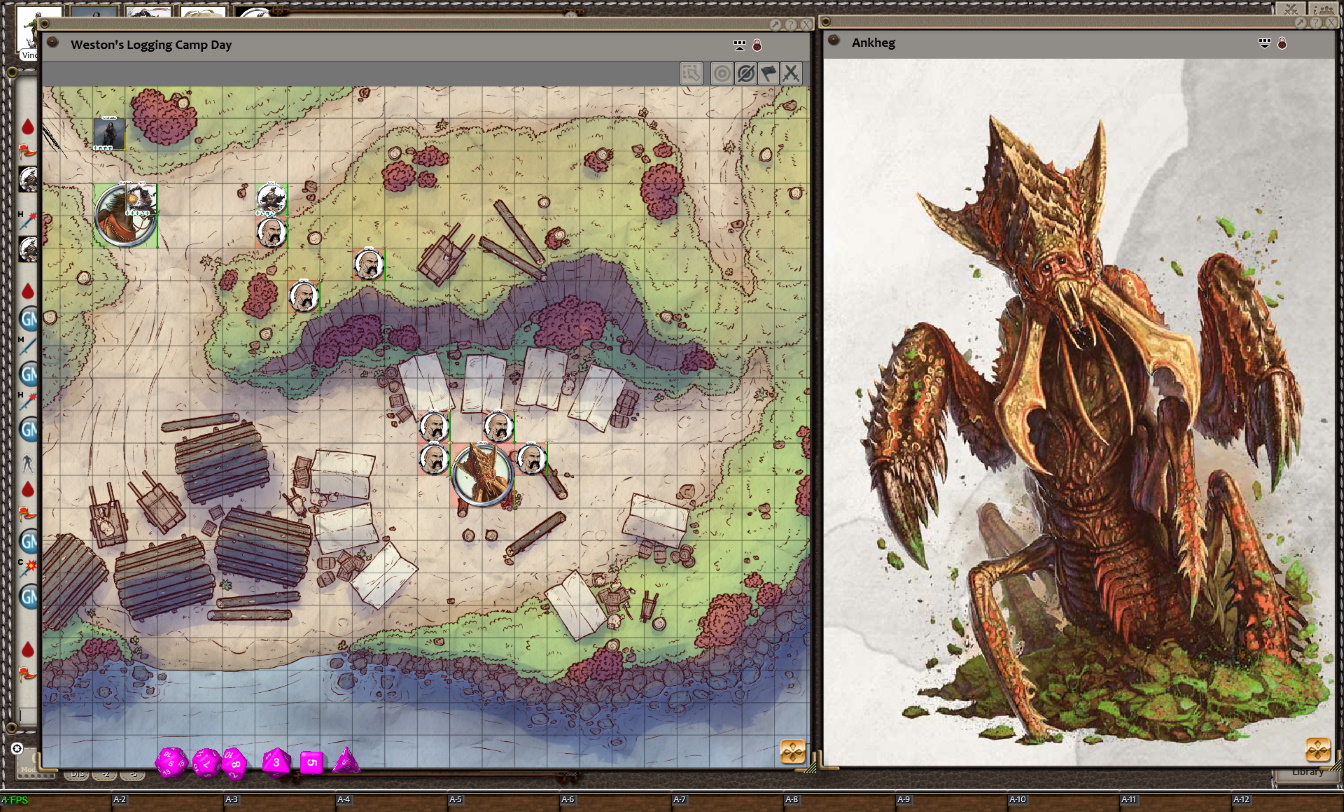The height and width of the screenshot is (812, 1344).
Task: Click help button on the Ankheg window
Action: tap(1316, 22)
